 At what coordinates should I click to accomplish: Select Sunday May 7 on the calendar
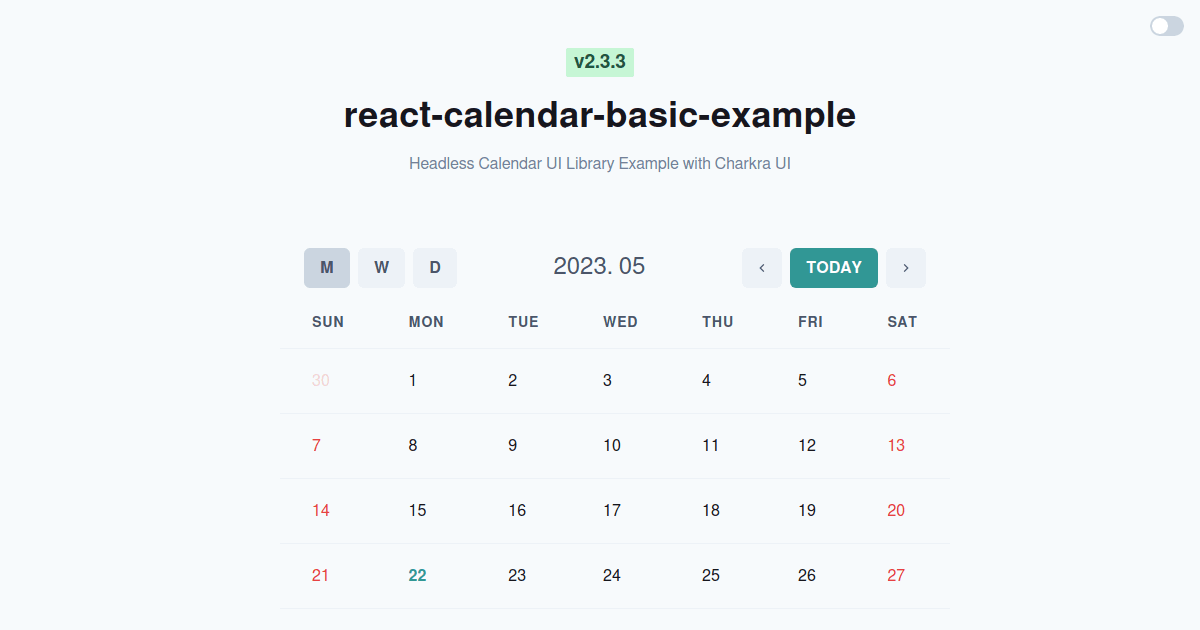[x=317, y=445]
